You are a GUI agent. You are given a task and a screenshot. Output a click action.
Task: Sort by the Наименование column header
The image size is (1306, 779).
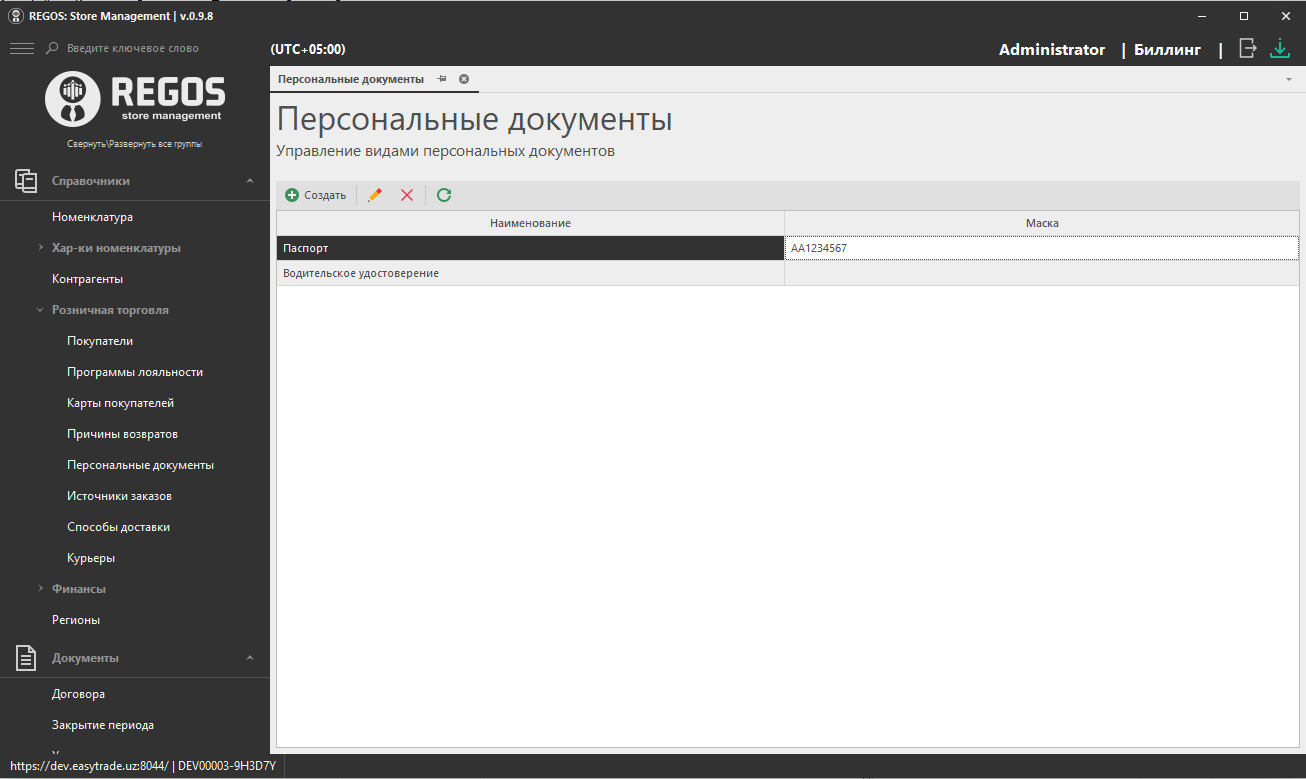point(530,223)
